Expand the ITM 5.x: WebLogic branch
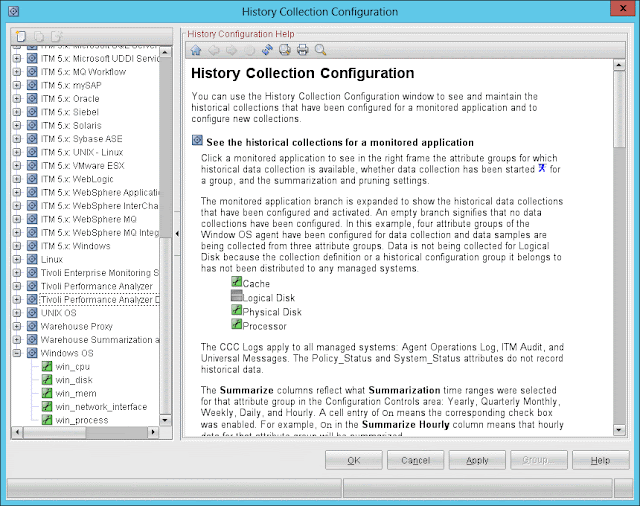 17,179
